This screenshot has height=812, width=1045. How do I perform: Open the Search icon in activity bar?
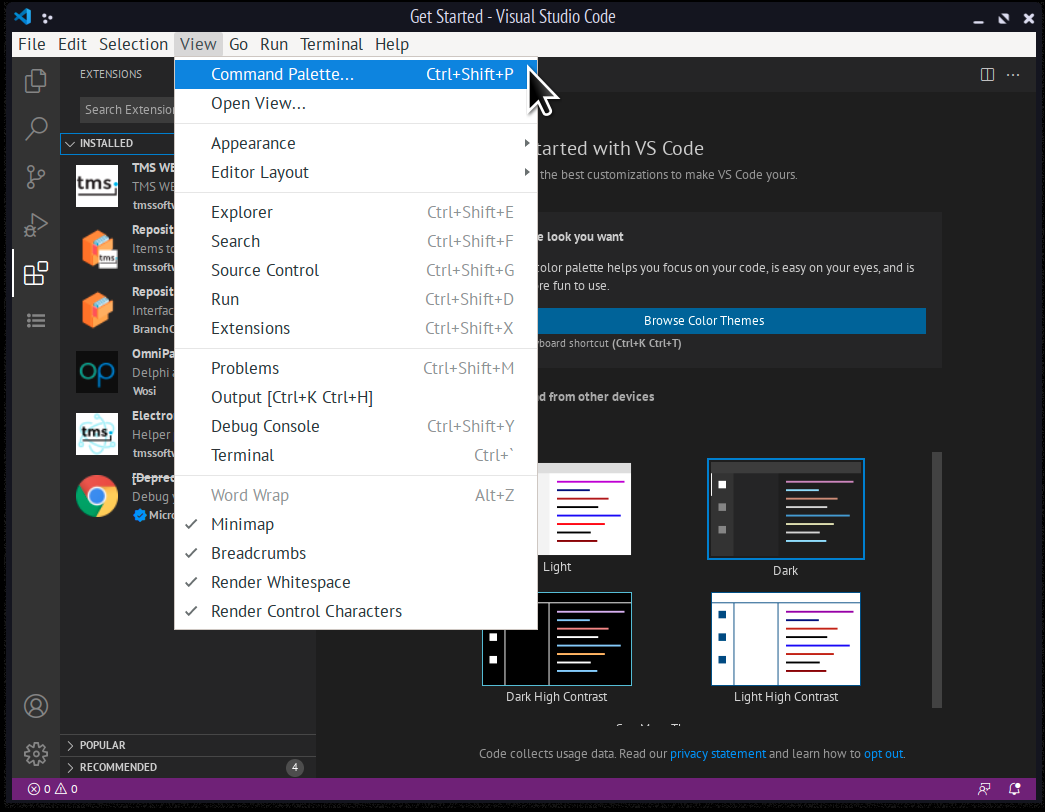(x=35, y=129)
